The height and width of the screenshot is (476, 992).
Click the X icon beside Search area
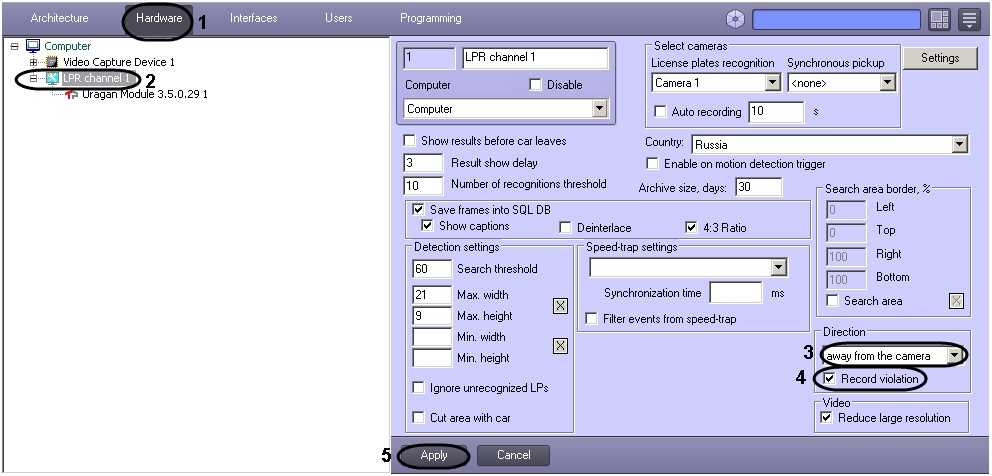(x=957, y=301)
